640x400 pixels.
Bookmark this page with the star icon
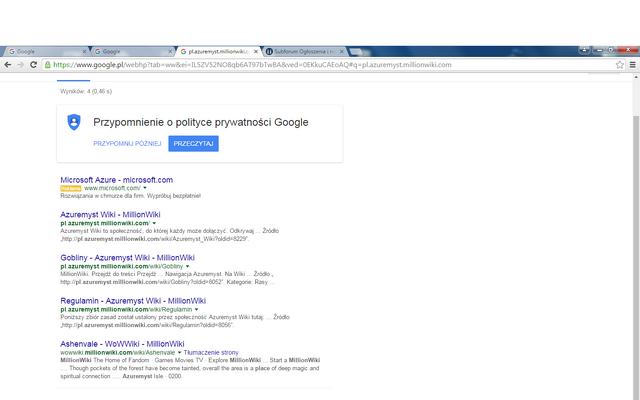[620, 64]
